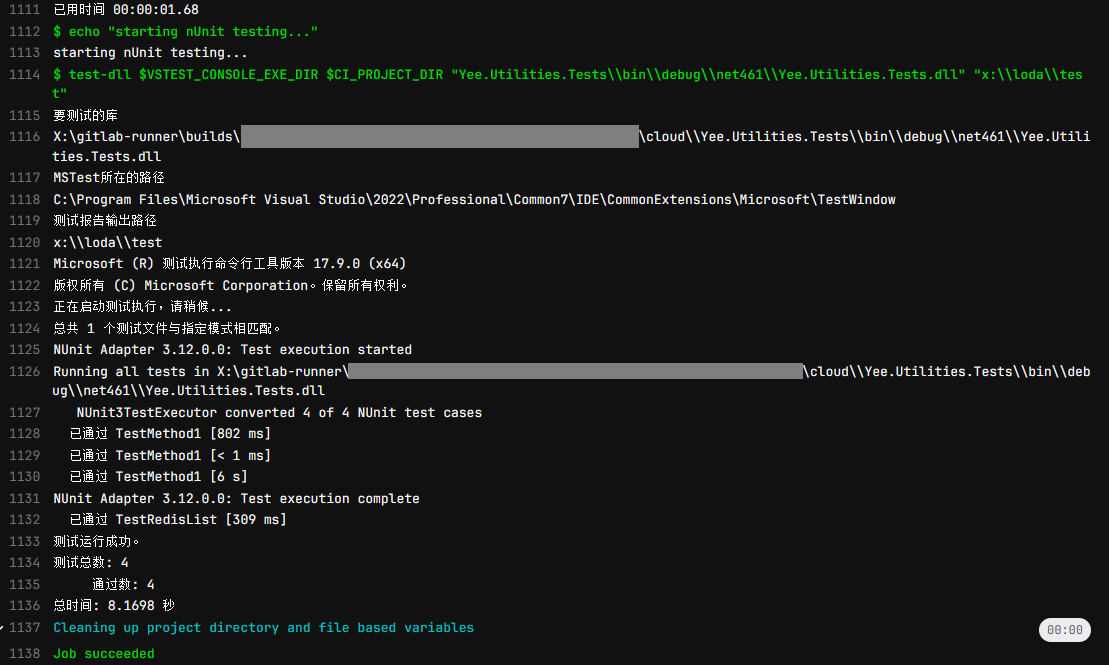Click the "Cleaning up project directory" section header
Image resolution: width=1109 pixels, height=665 pixels.
click(x=263, y=628)
